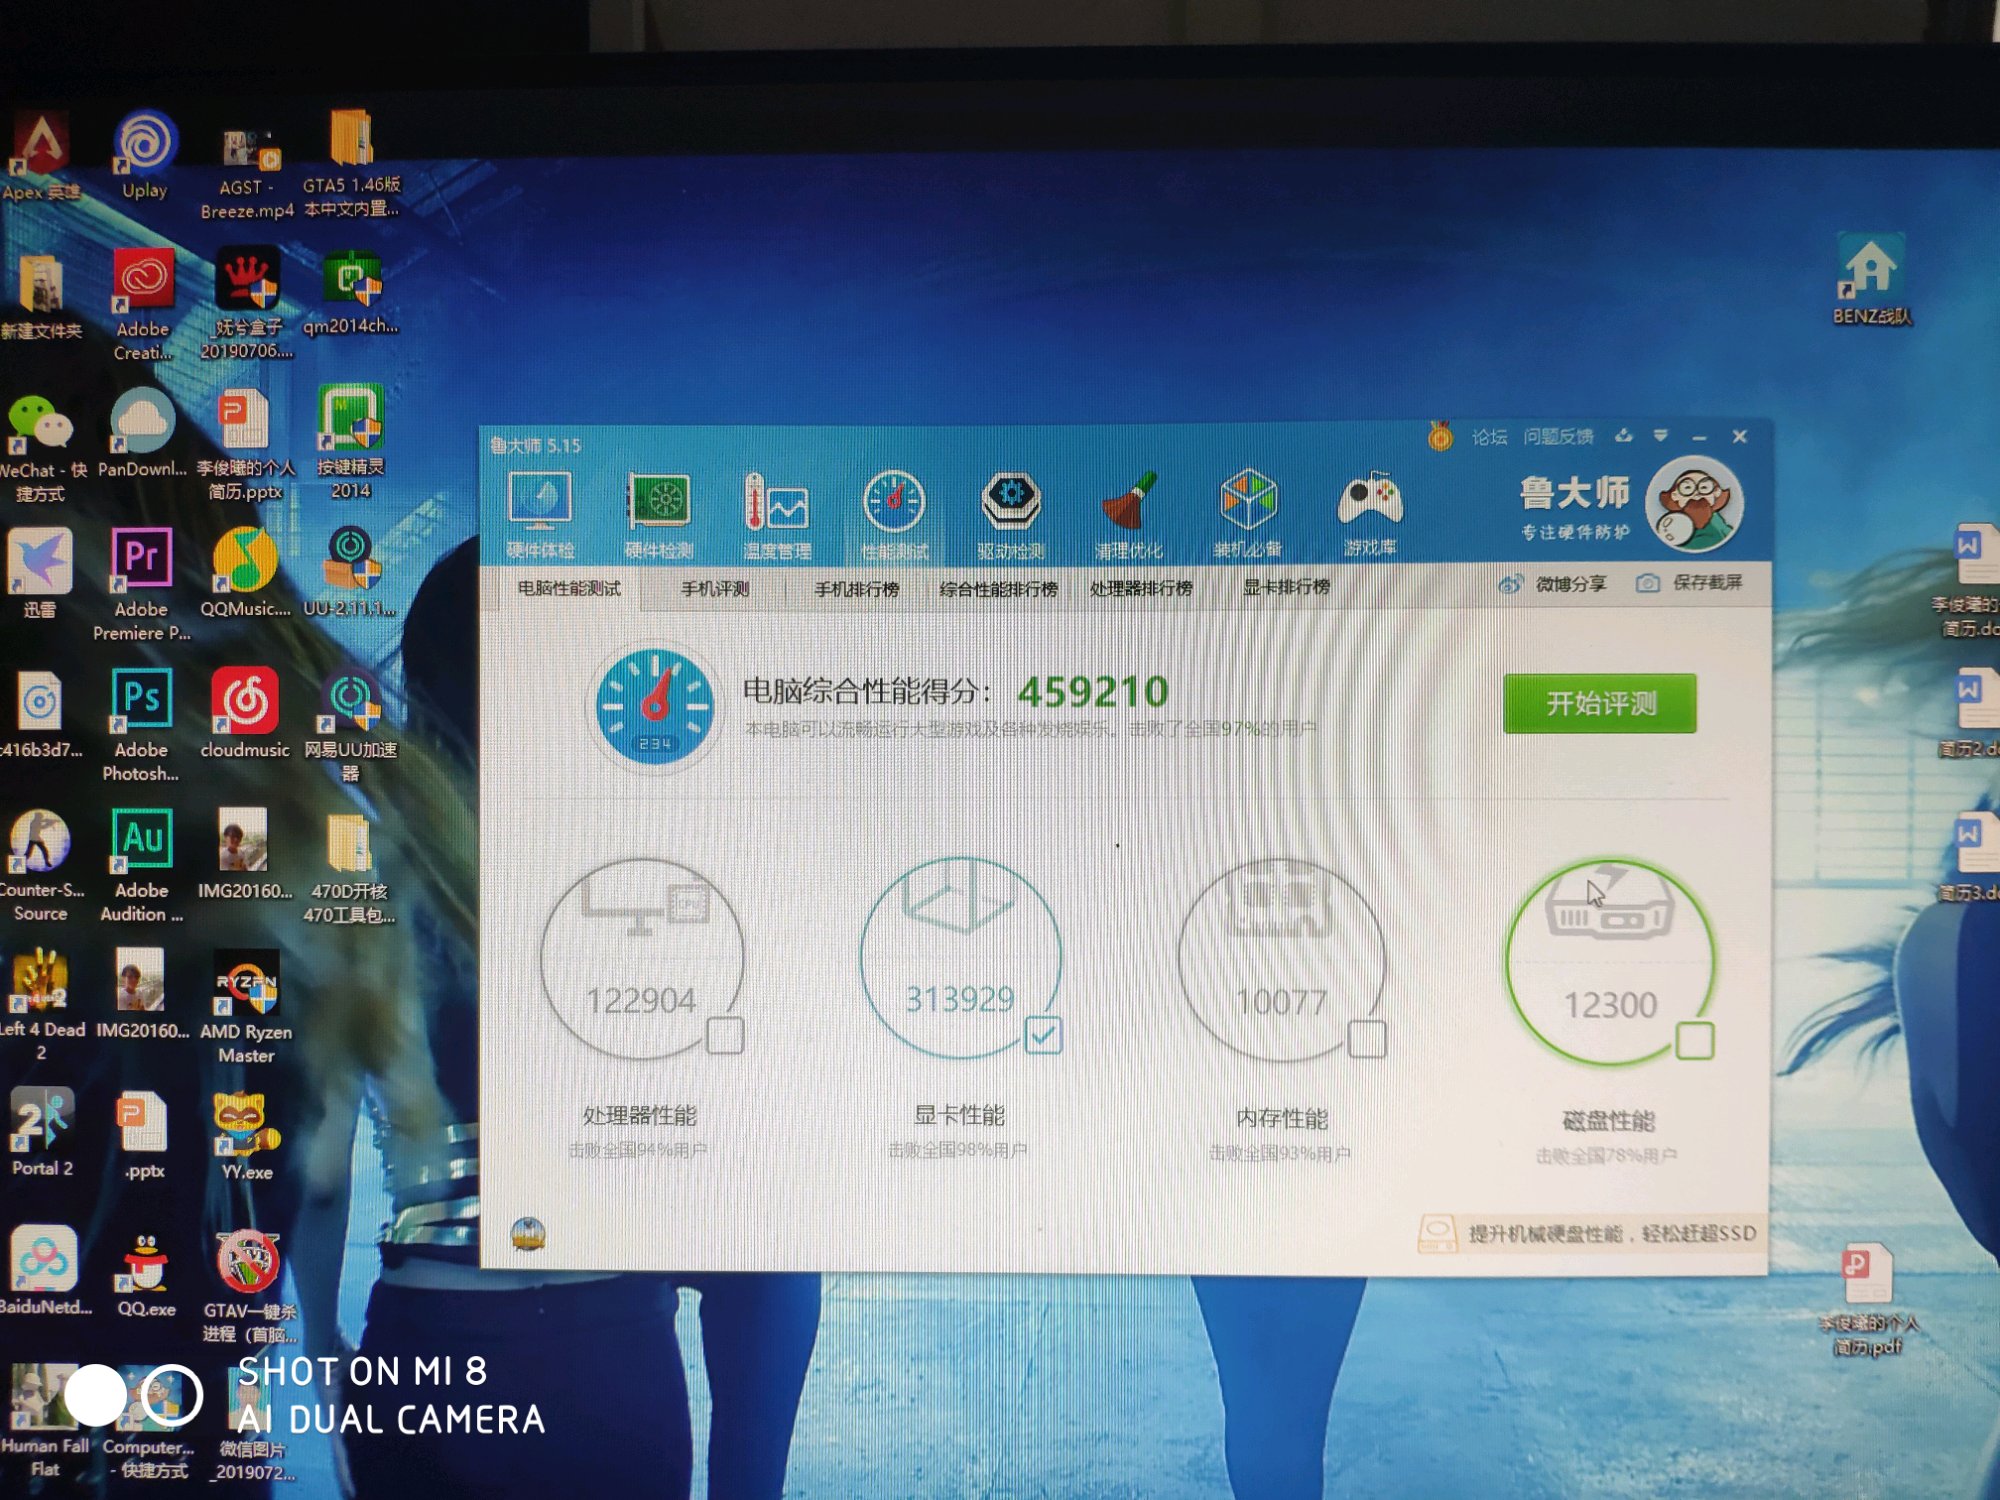Select the AGST - Breeze.mp4 file

246,172
